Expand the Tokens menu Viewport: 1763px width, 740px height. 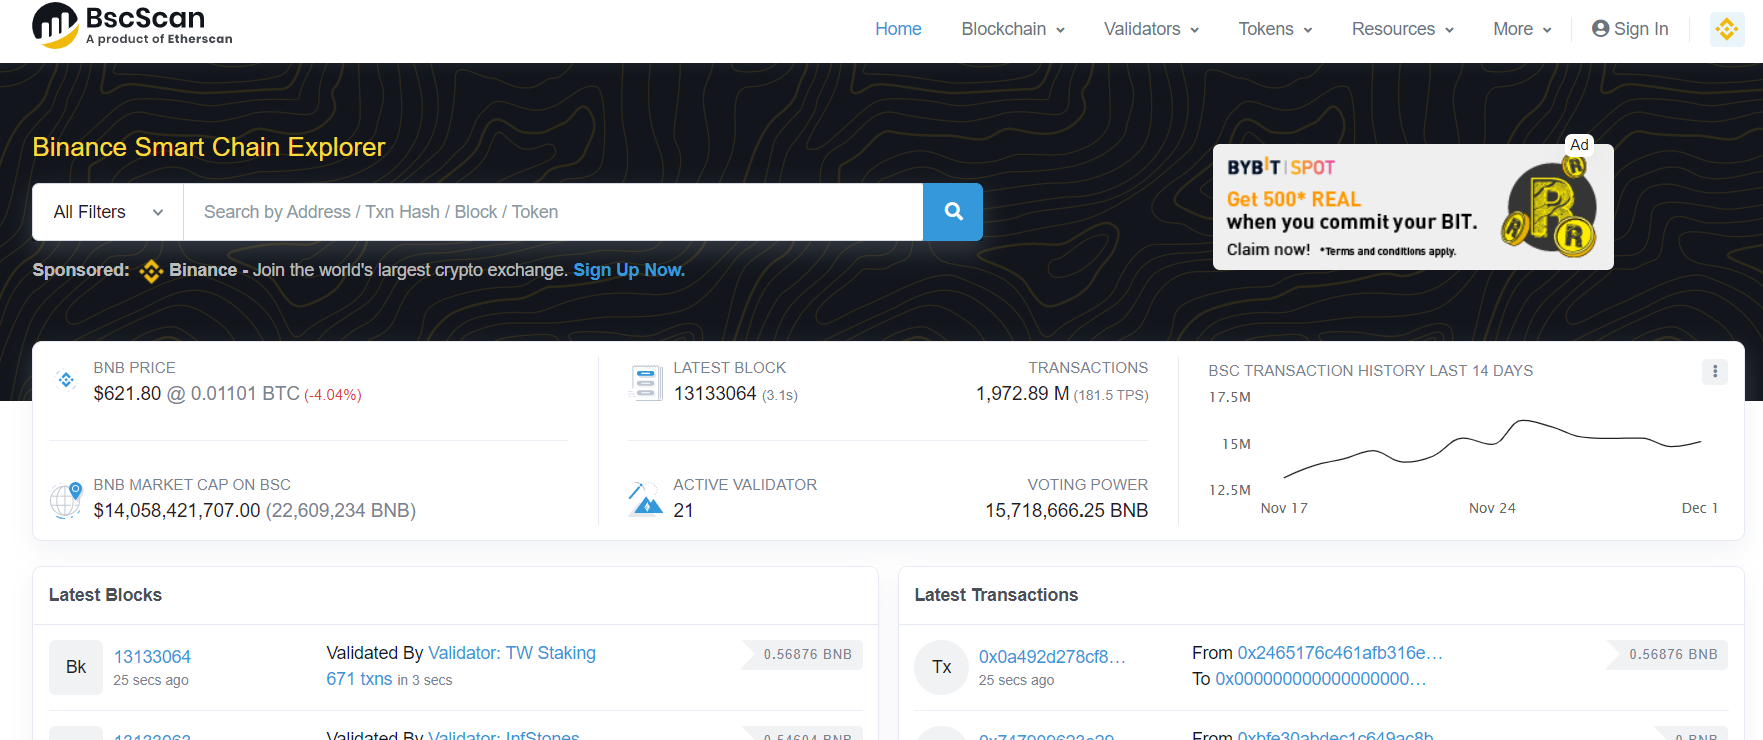tap(1275, 29)
